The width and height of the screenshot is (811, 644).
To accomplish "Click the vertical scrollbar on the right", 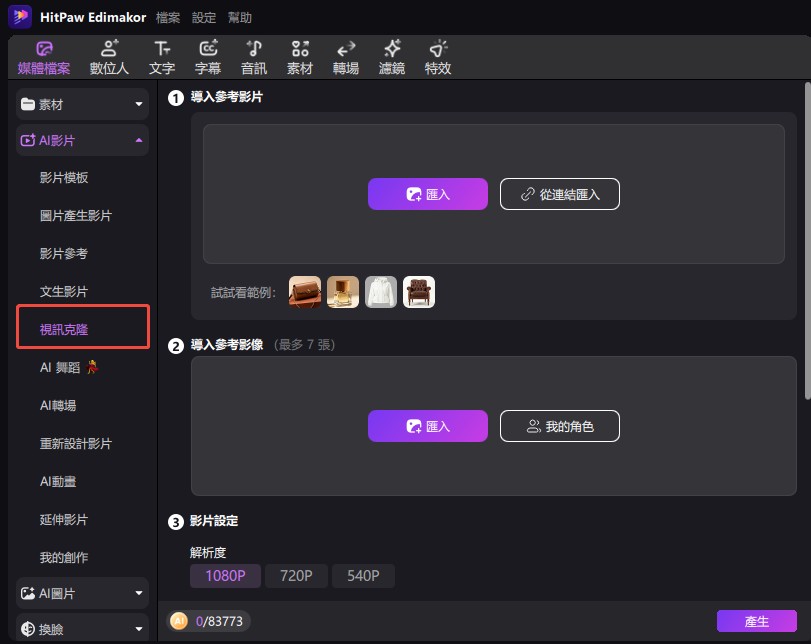I will pos(807,241).
